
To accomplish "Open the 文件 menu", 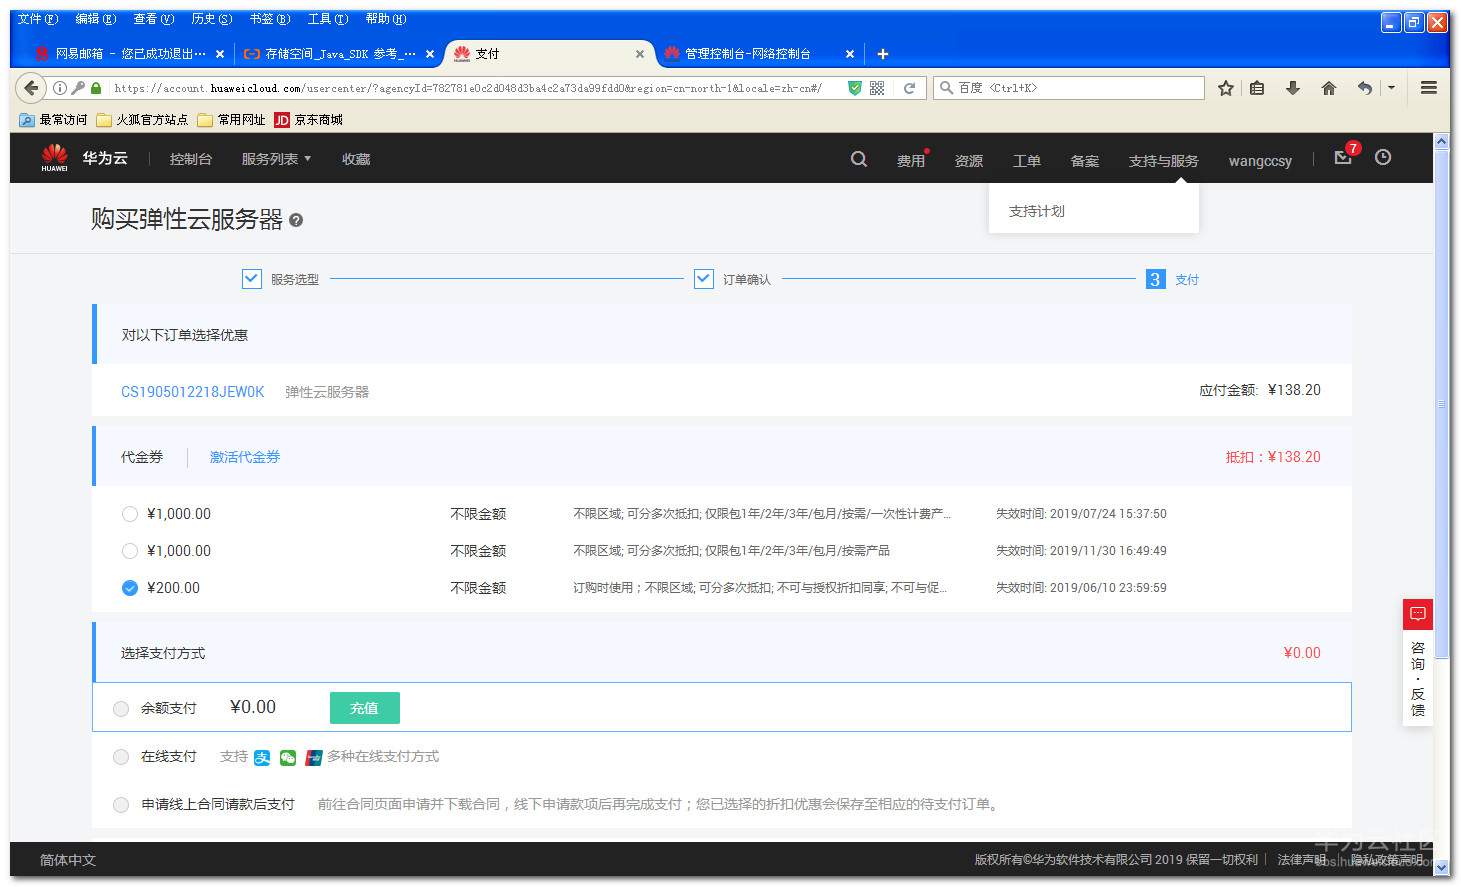I will pos(38,19).
